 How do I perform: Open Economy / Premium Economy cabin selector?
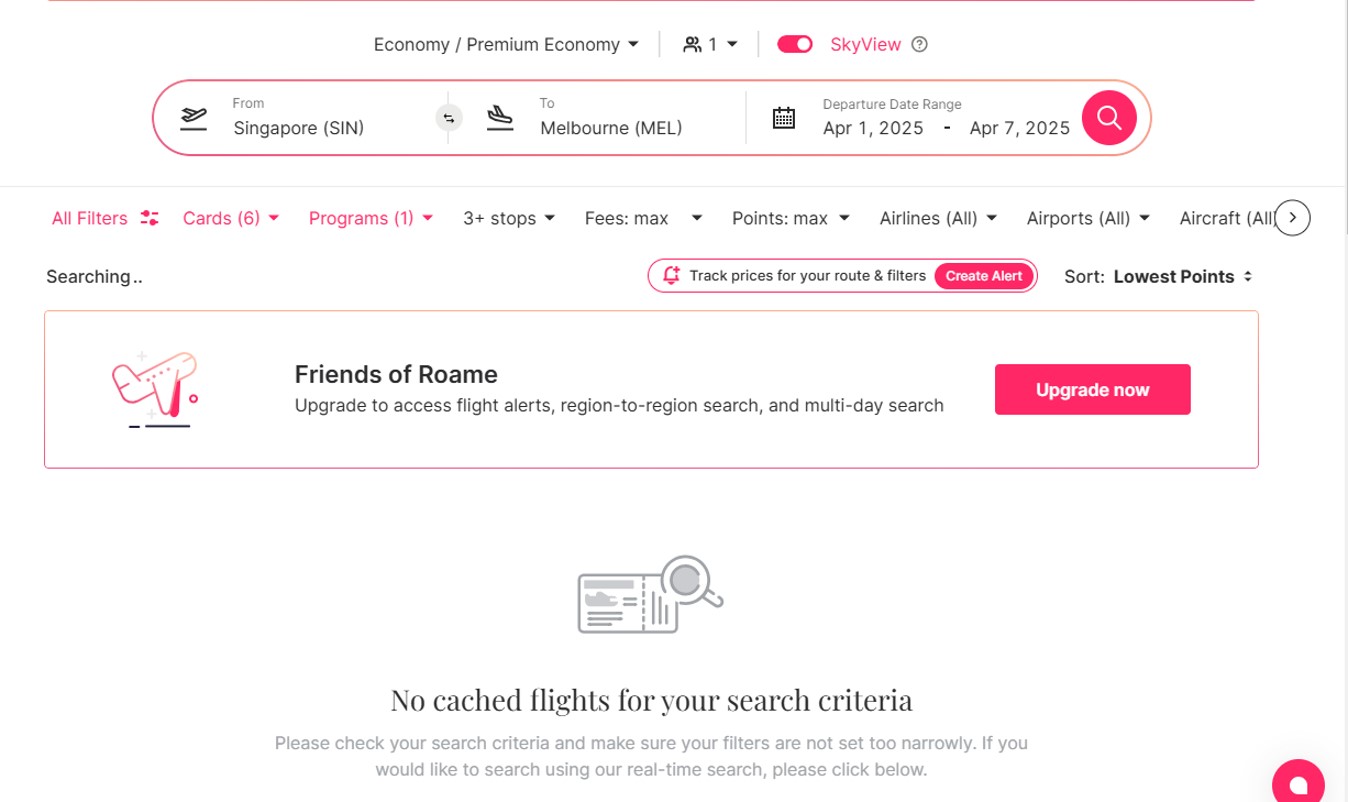[x=506, y=44]
